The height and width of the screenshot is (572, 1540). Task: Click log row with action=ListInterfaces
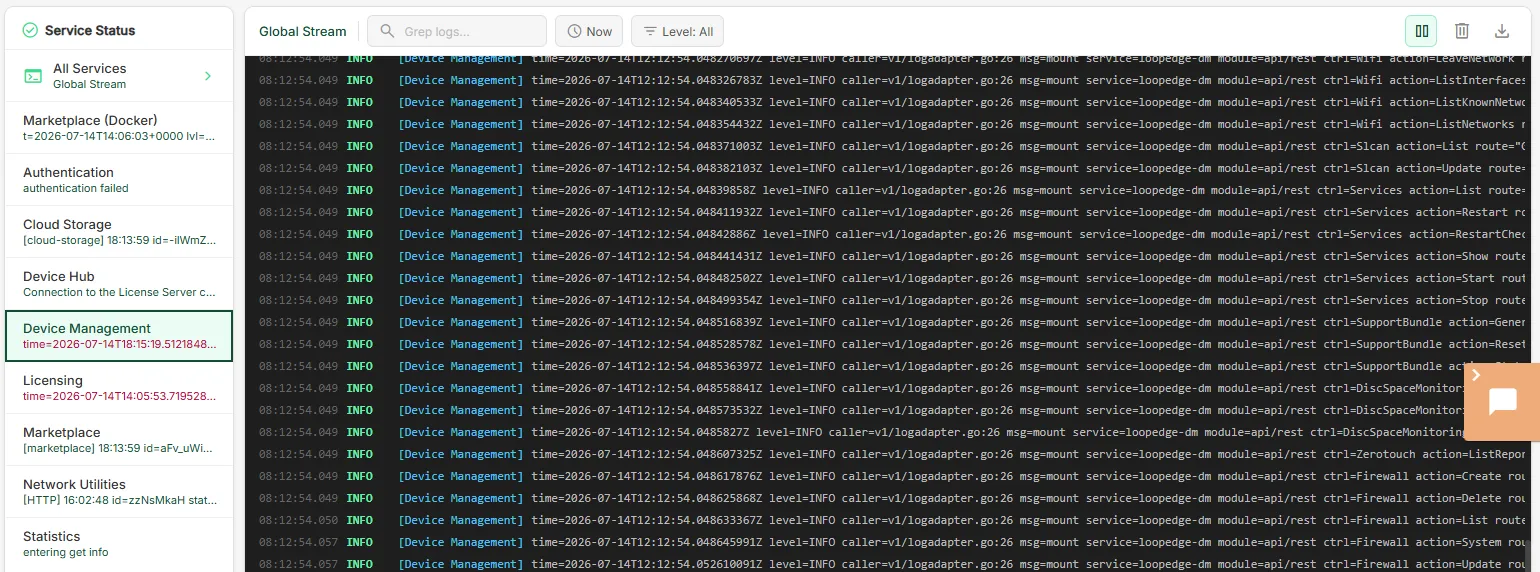coord(886,80)
